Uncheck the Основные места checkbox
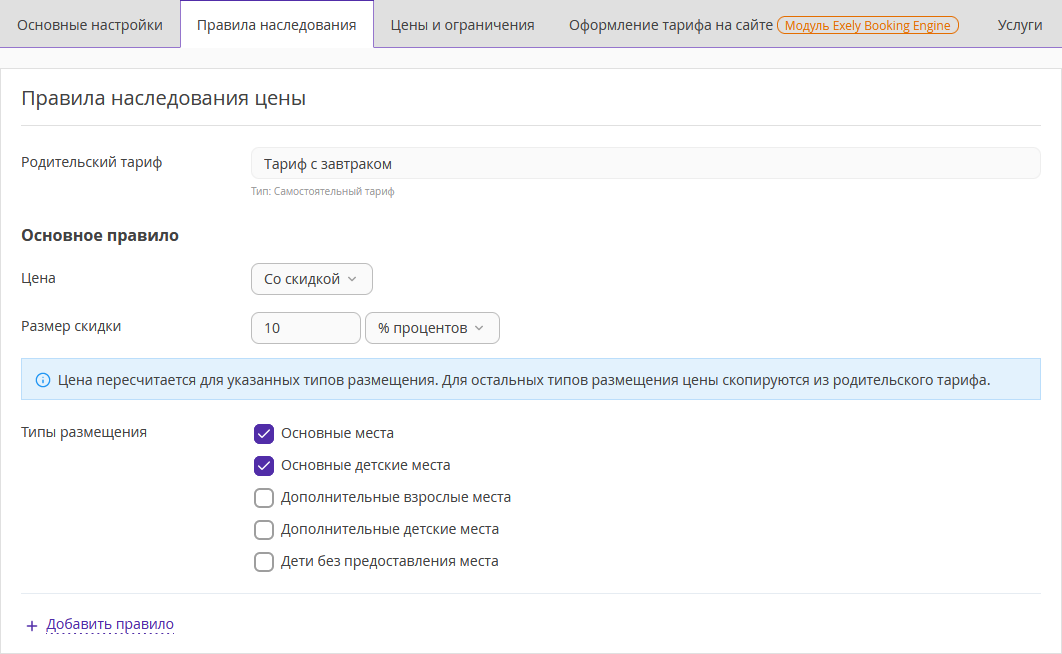Screen dimensions: 1062x654 point(263,433)
